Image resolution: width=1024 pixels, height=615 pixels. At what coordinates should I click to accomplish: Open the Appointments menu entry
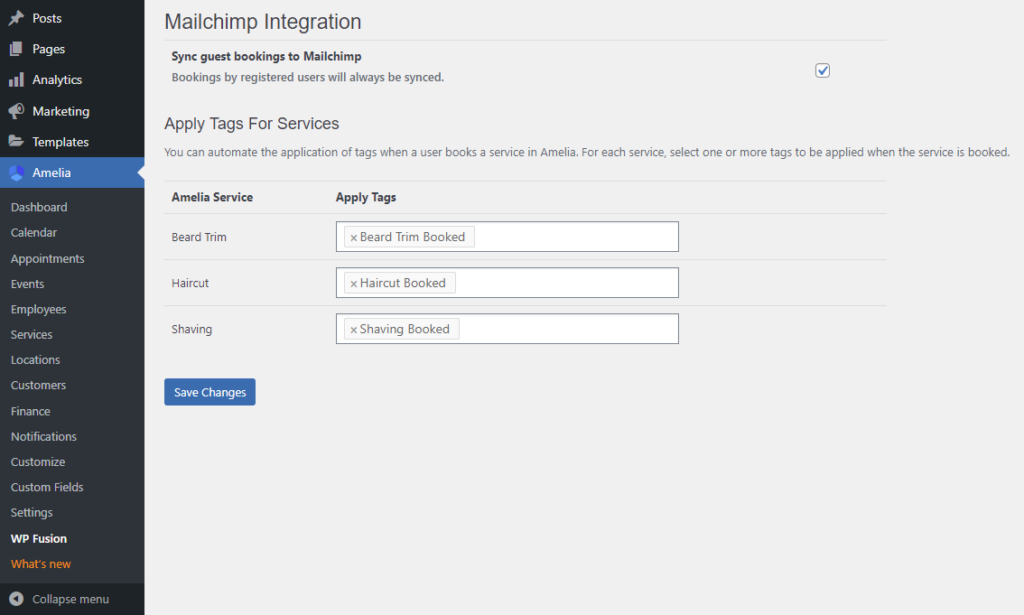point(47,258)
